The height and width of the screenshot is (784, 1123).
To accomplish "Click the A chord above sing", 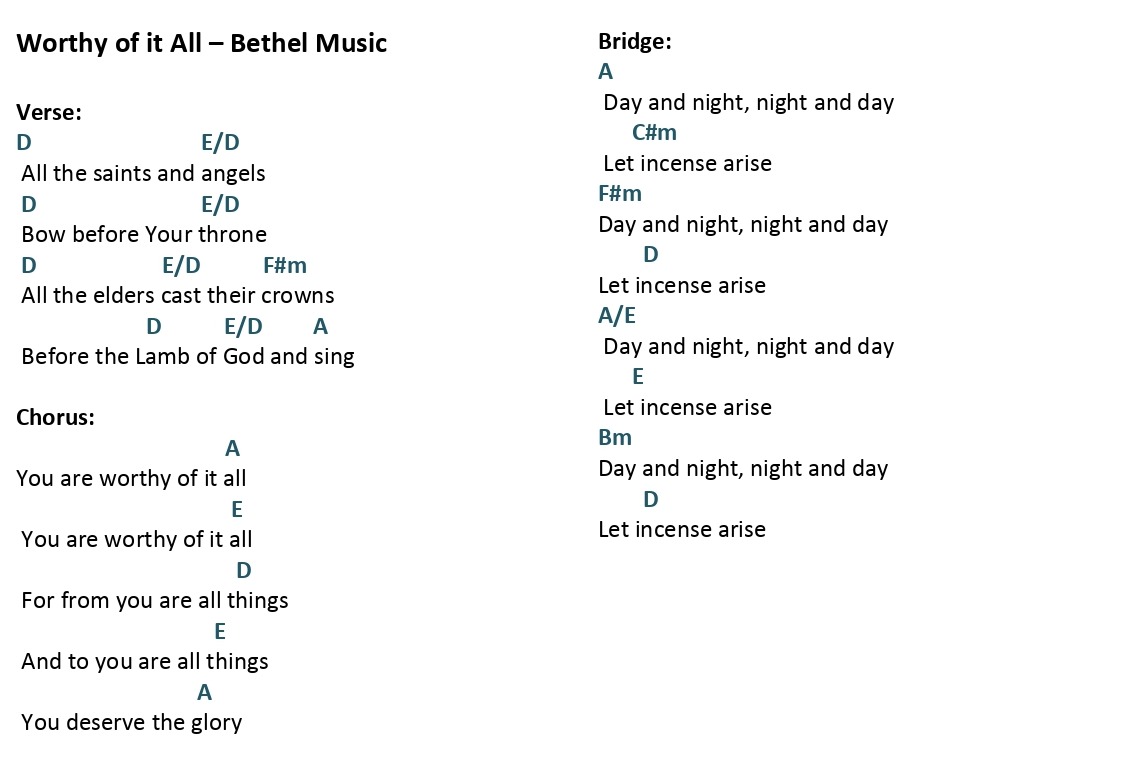I will tap(320, 326).
